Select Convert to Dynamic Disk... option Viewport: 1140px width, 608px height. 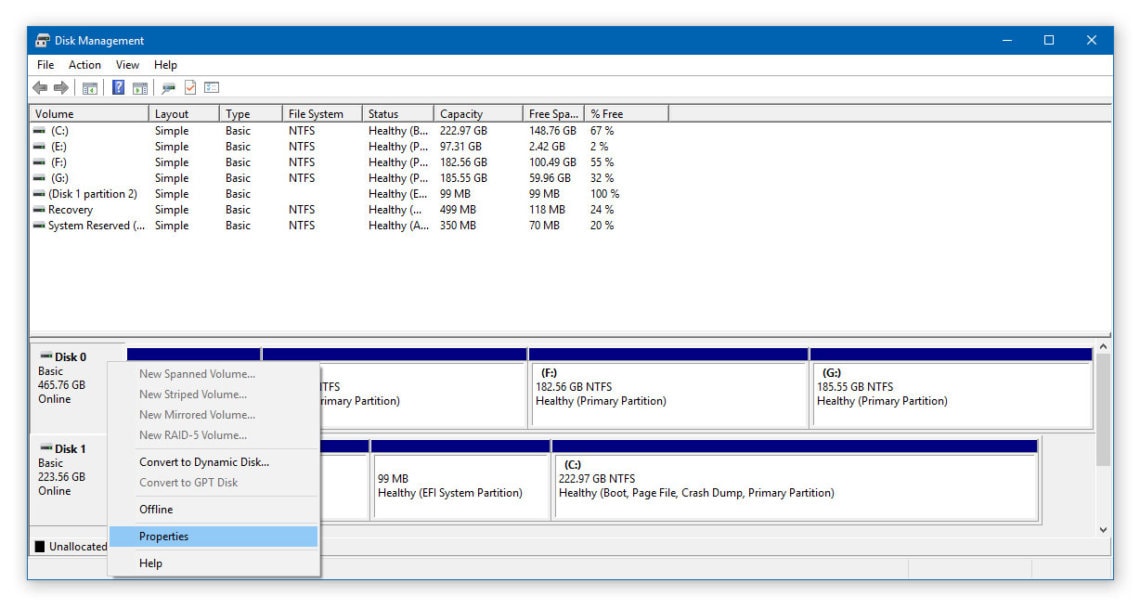204,462
